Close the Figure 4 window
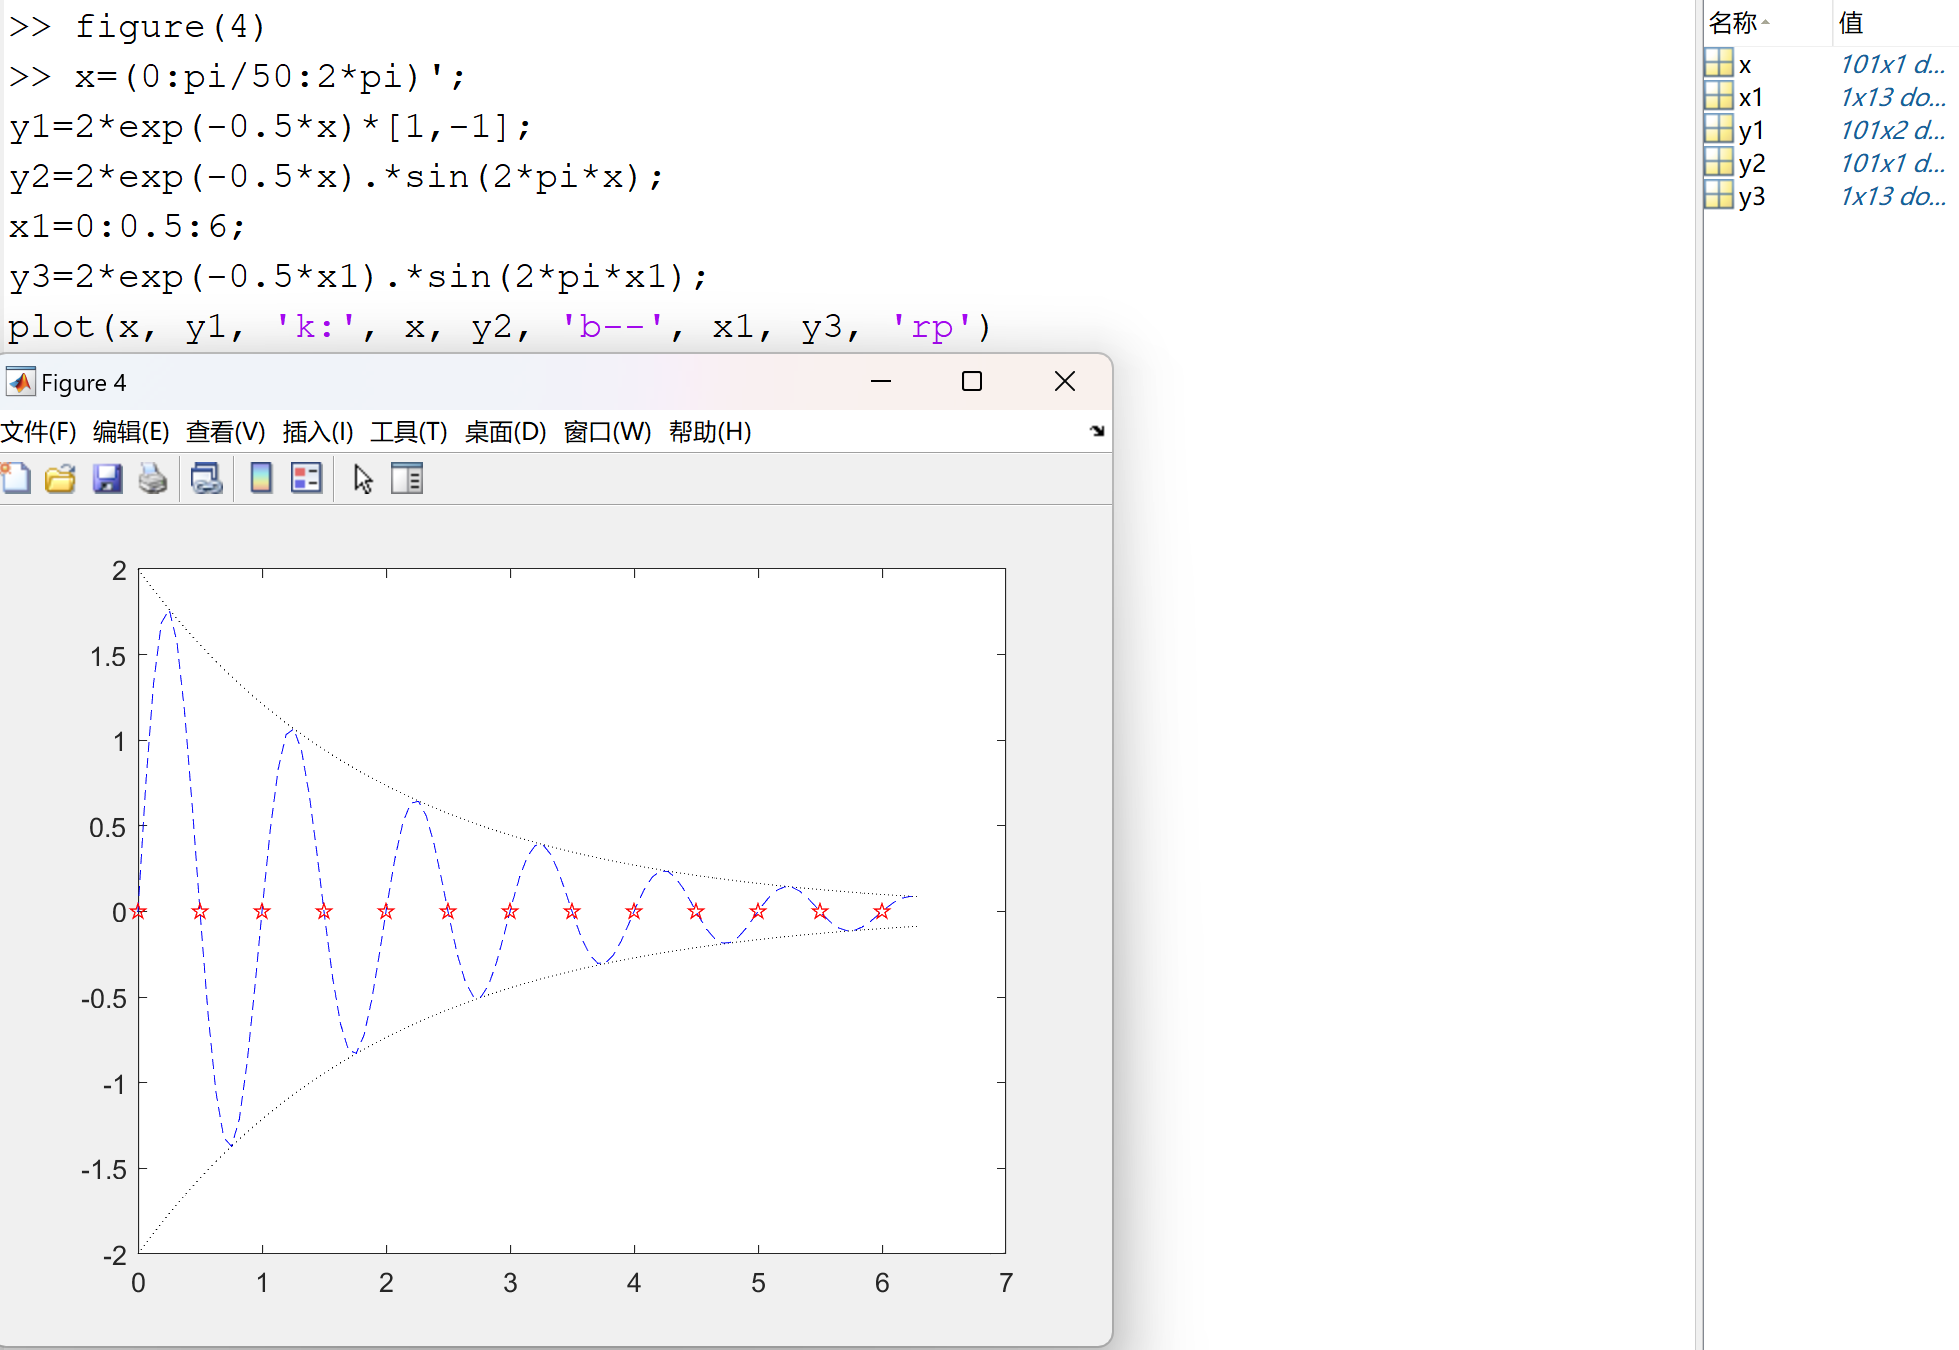 pos(1065,381)
